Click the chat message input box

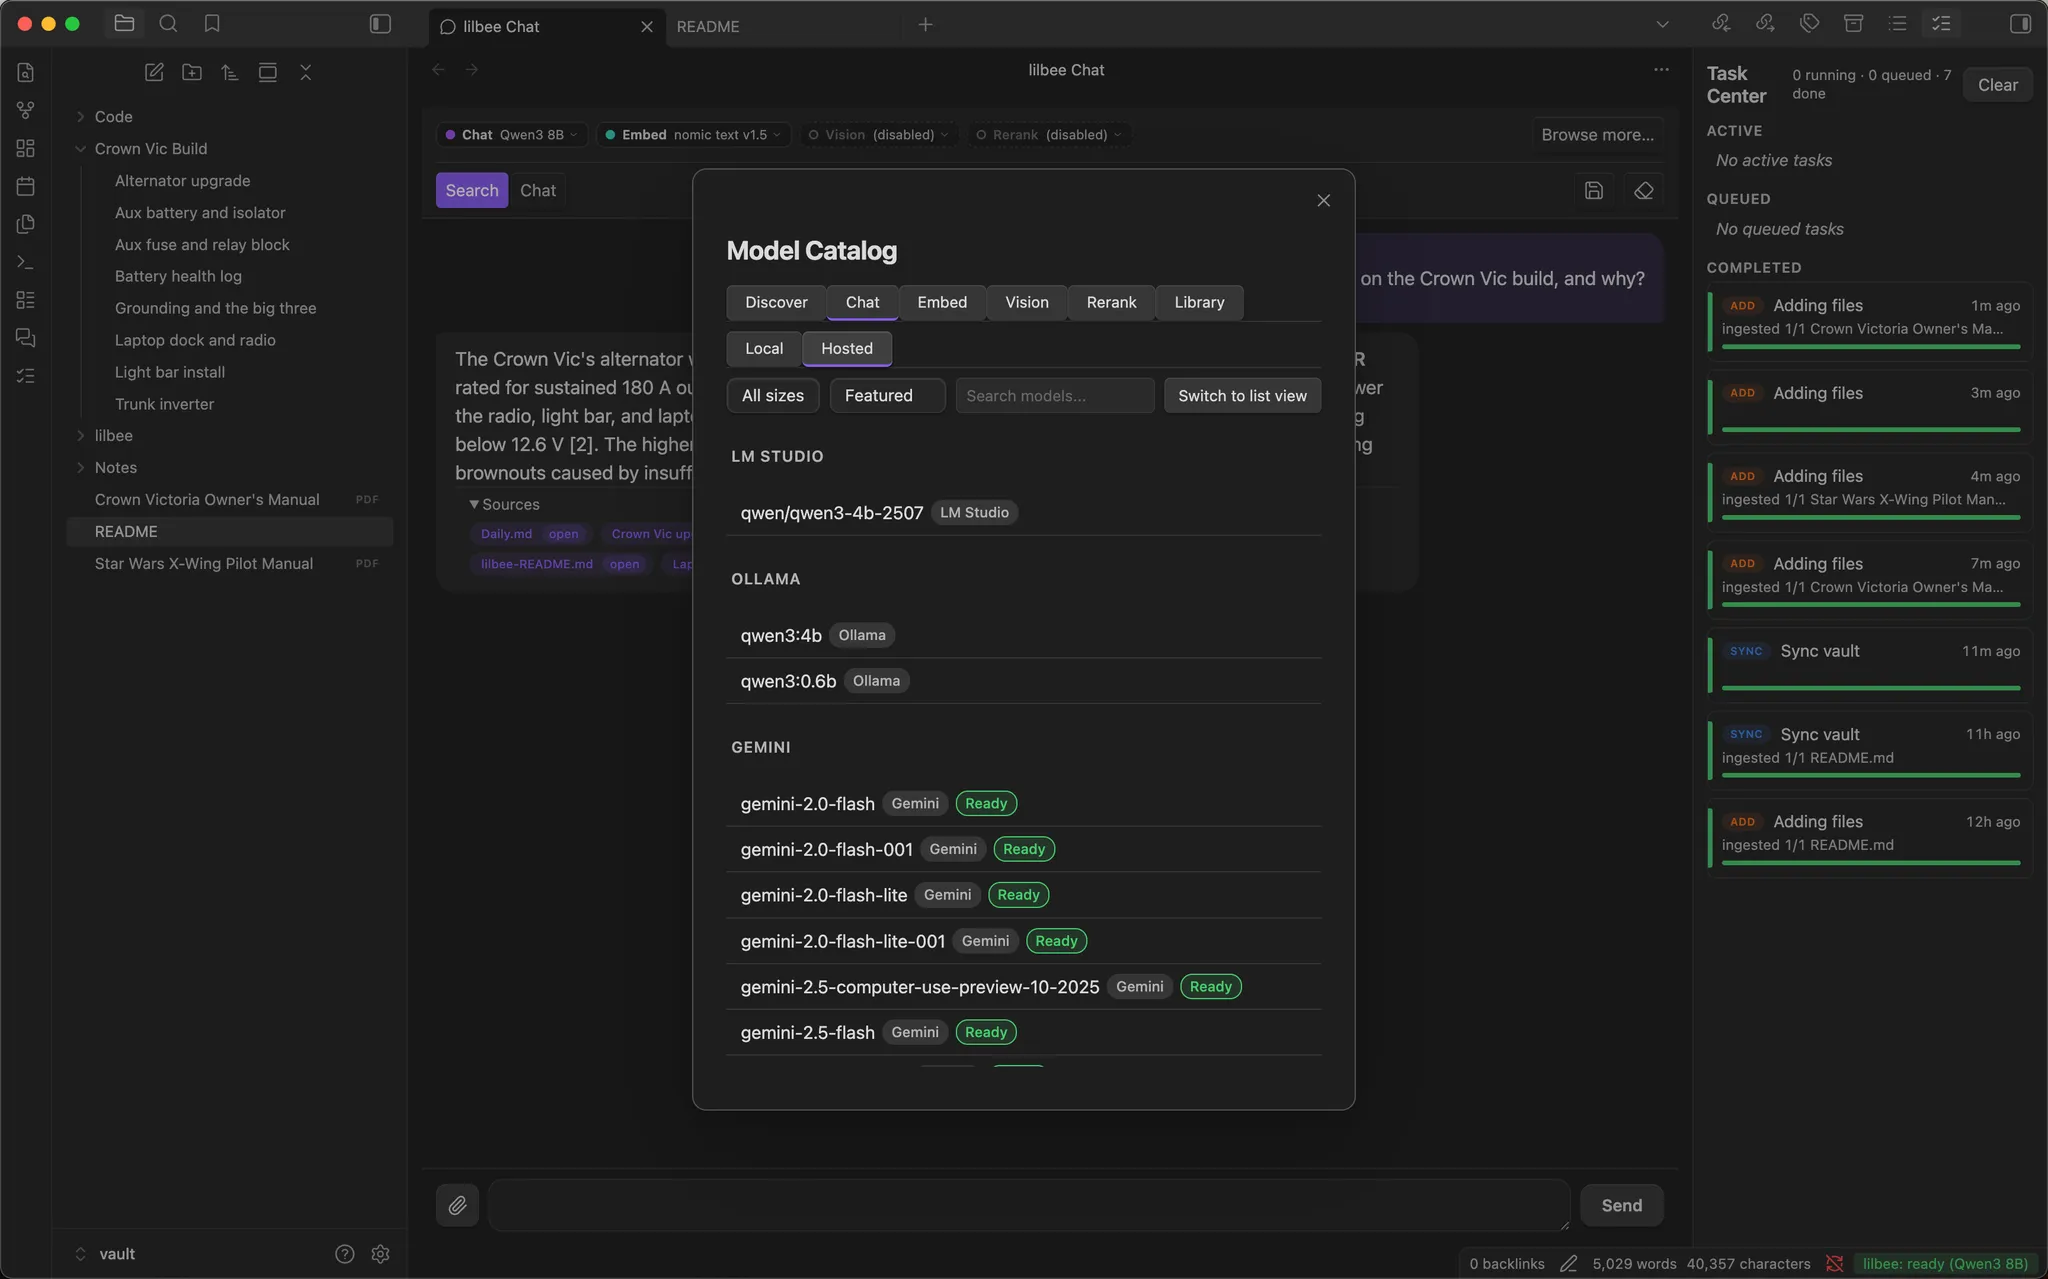1028,1205
